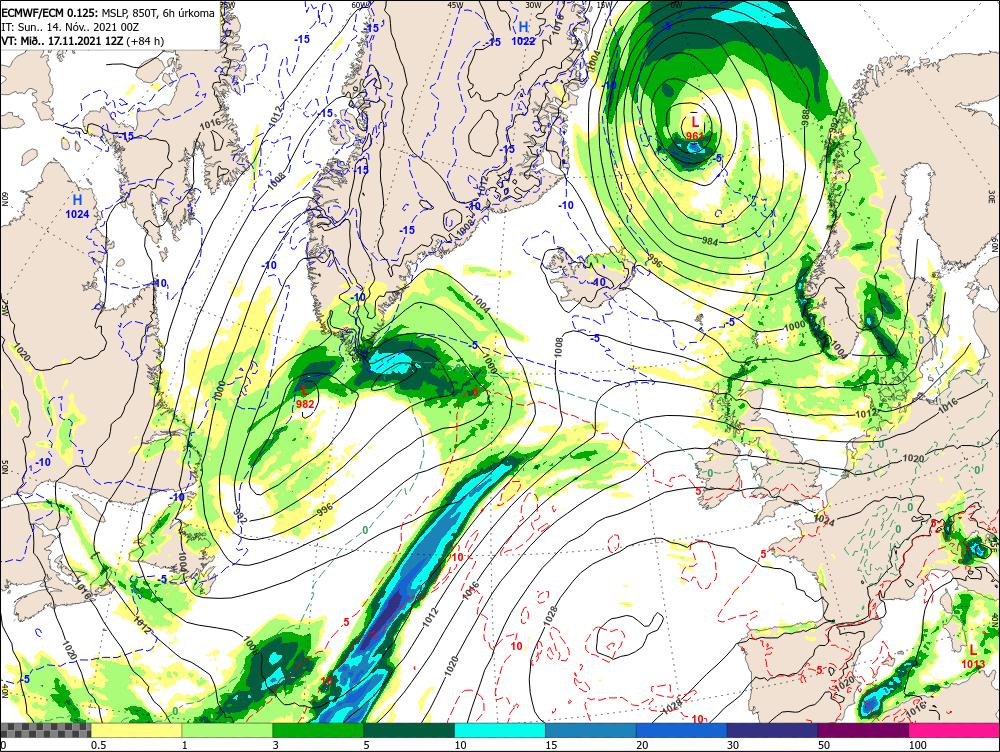The width and height of the screenshot is (1000, 752).
Task: Pick the dark green 5–10 legend swatch
Action: click(409, 730)
